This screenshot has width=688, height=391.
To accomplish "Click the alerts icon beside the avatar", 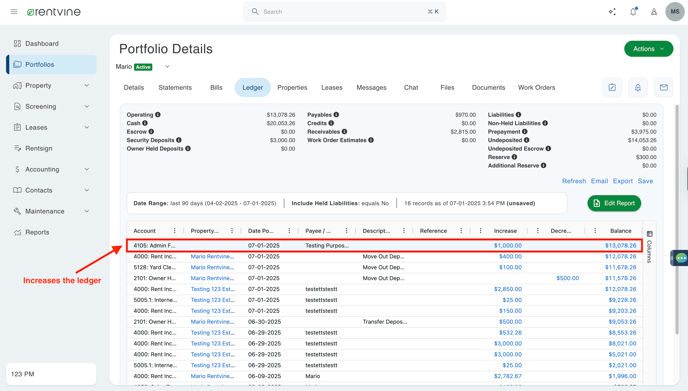I will [x=654, y=12].
